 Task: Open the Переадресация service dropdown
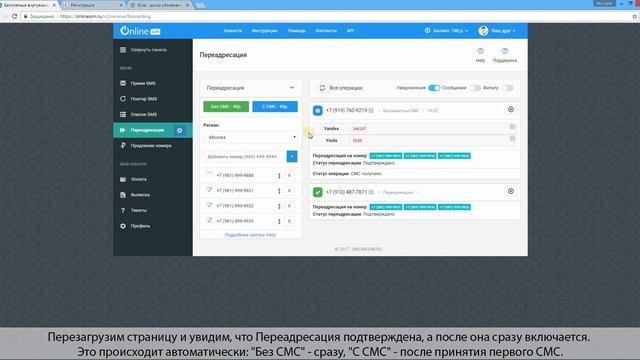250,88
